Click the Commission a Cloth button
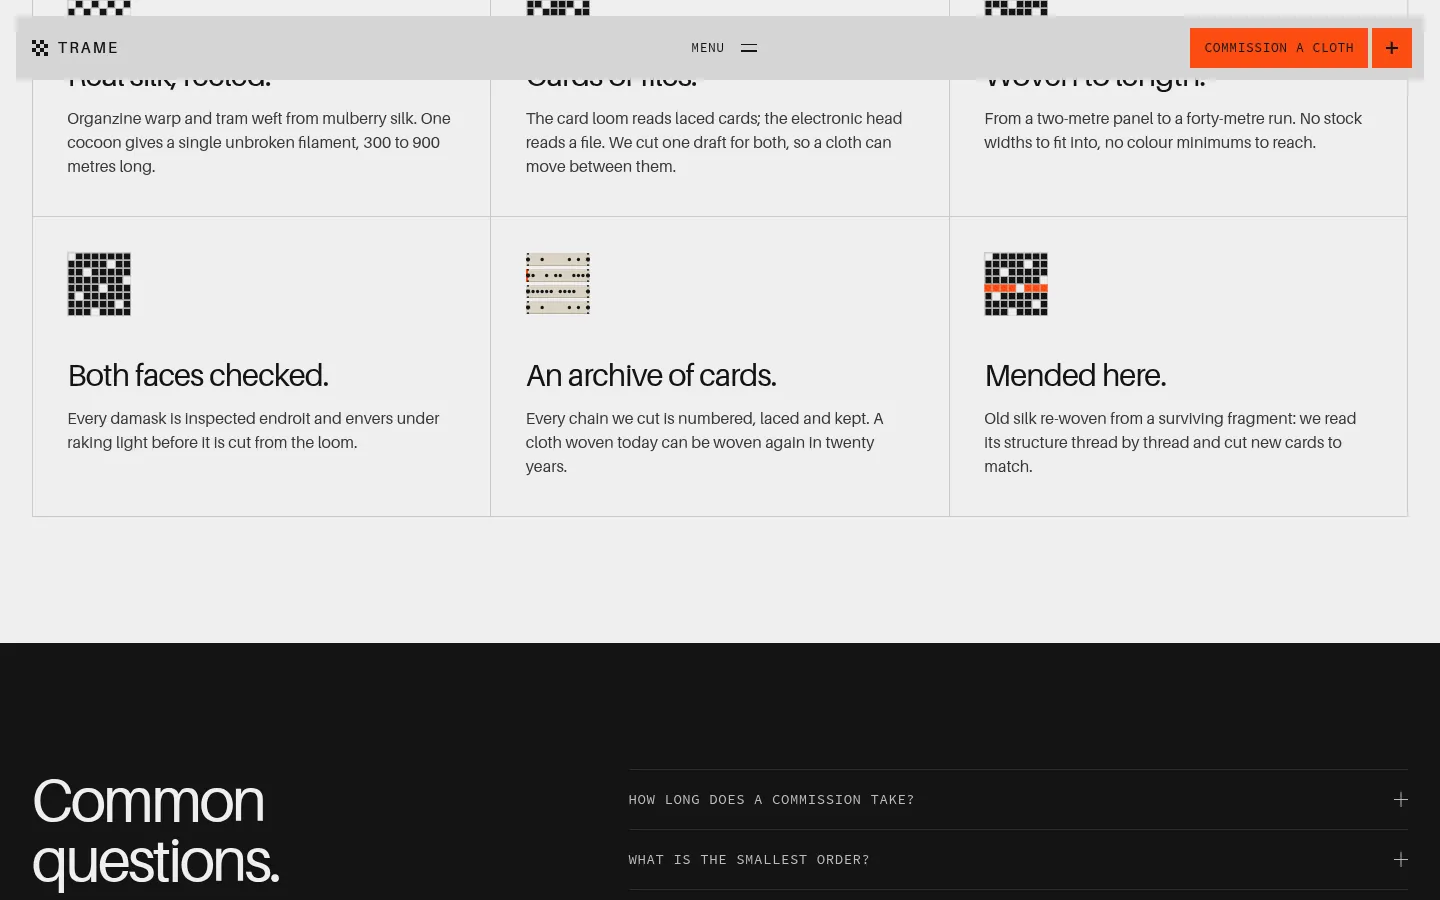1440x900 pixels. click(1278, 48)
